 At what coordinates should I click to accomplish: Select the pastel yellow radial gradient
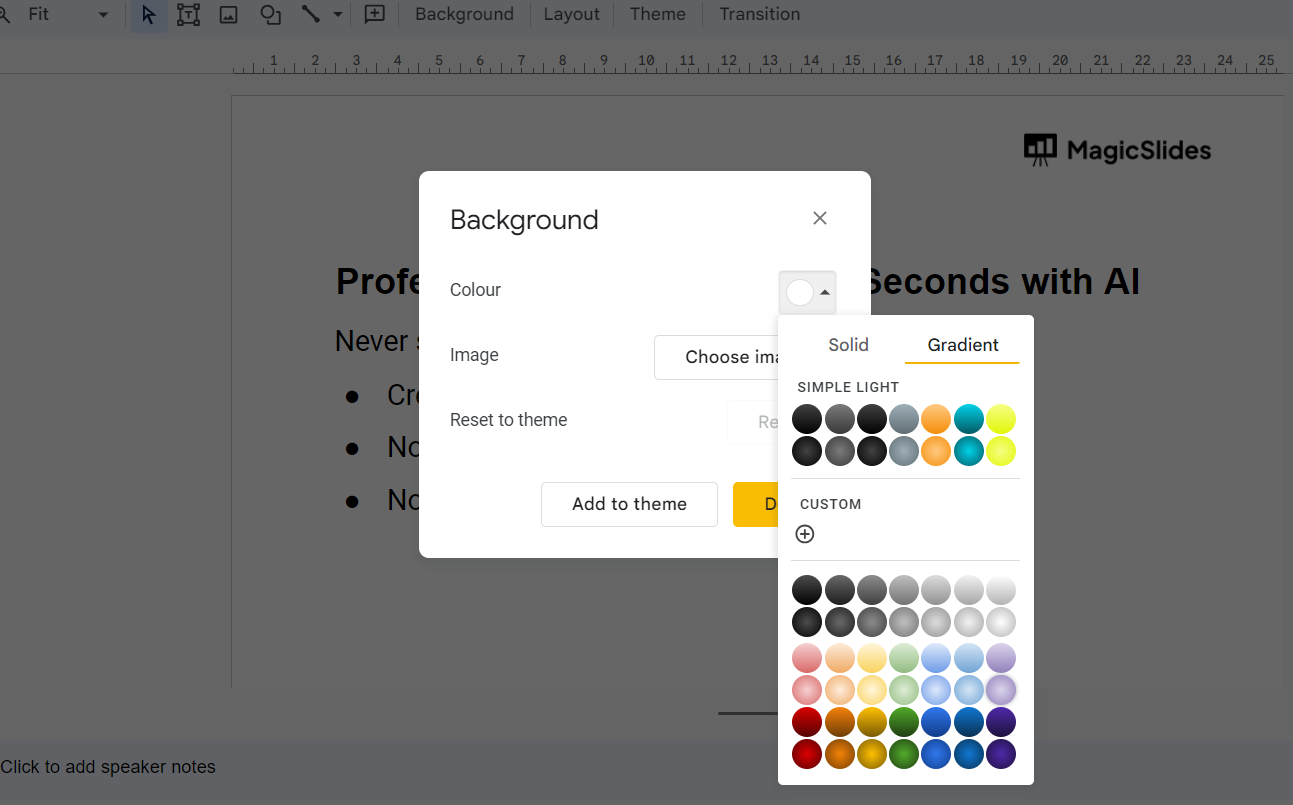(872, 690)
